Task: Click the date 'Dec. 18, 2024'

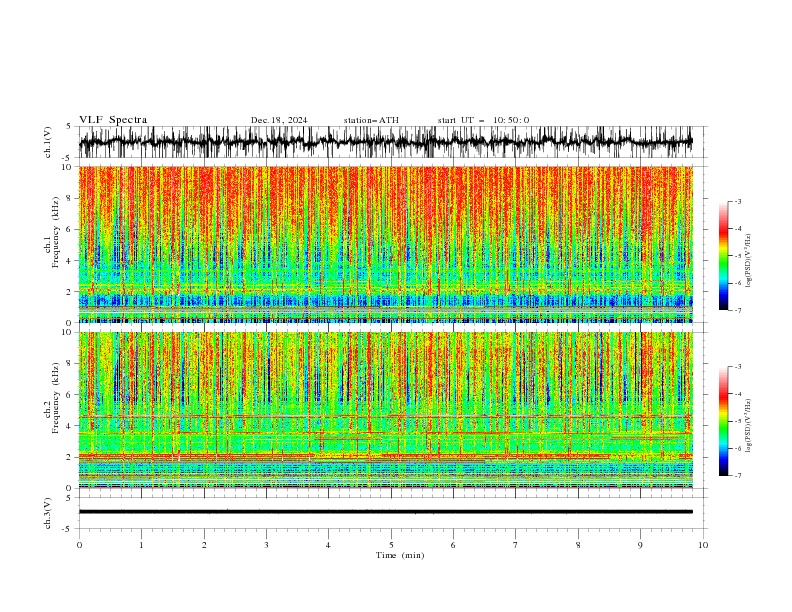Action: [279, 120]
